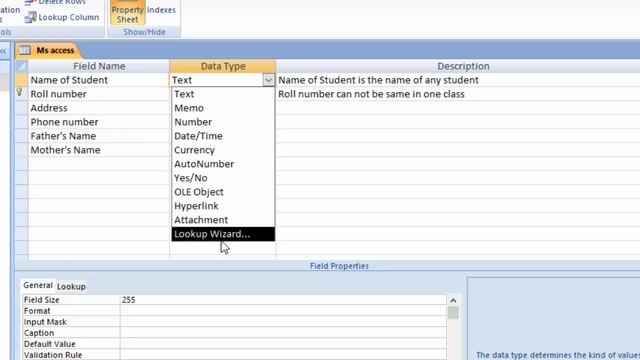This screenshot has height=360, width=640.
Task: Choose Currency data type
Action: click(223, 150)
